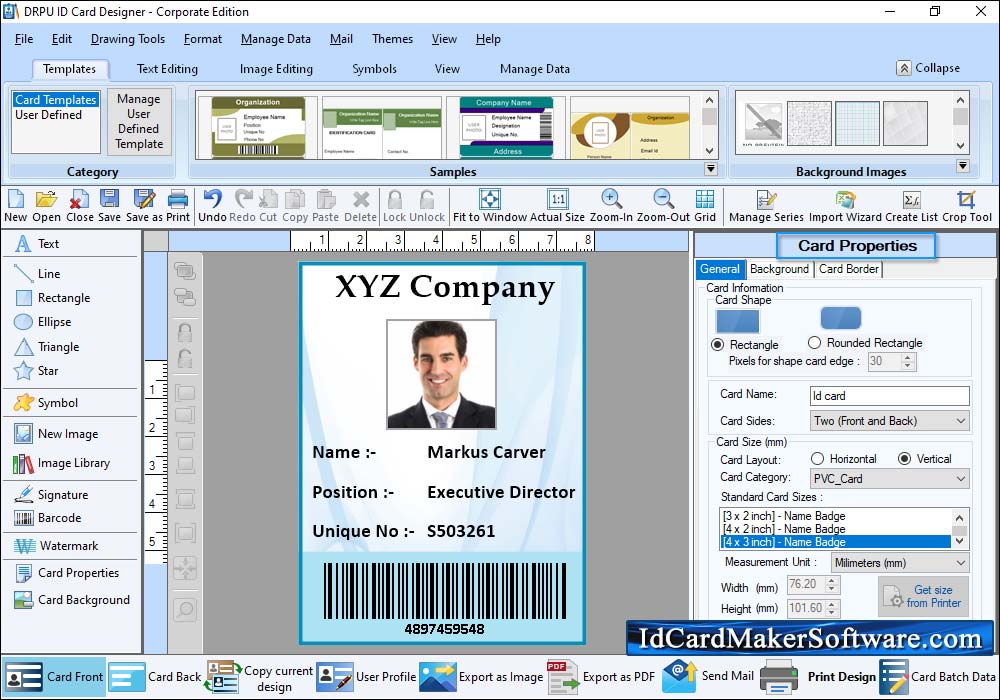Select the Rectangle card shape radio
The image size is (1000, 700).
click(717, 345)
